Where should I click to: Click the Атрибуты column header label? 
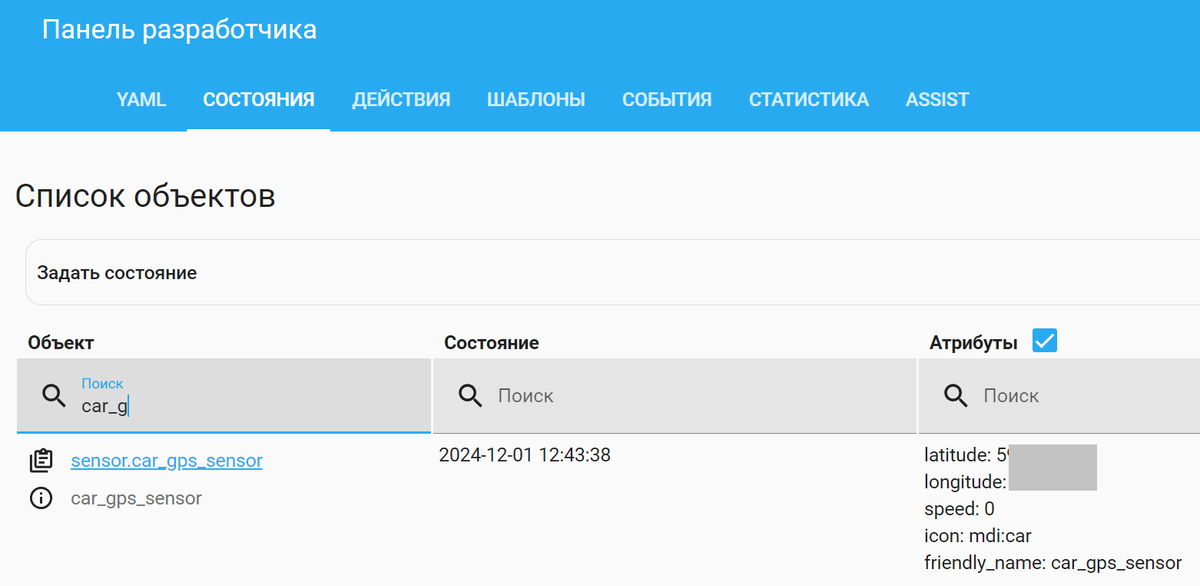(x=974, y=343)
